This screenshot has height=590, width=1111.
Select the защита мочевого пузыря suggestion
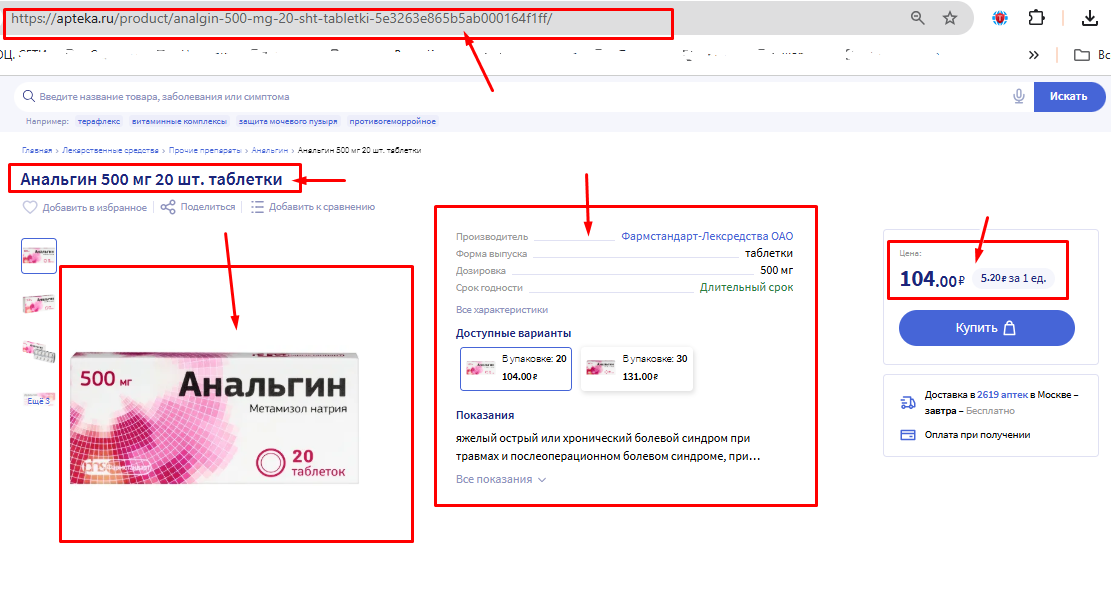[288, 121]
